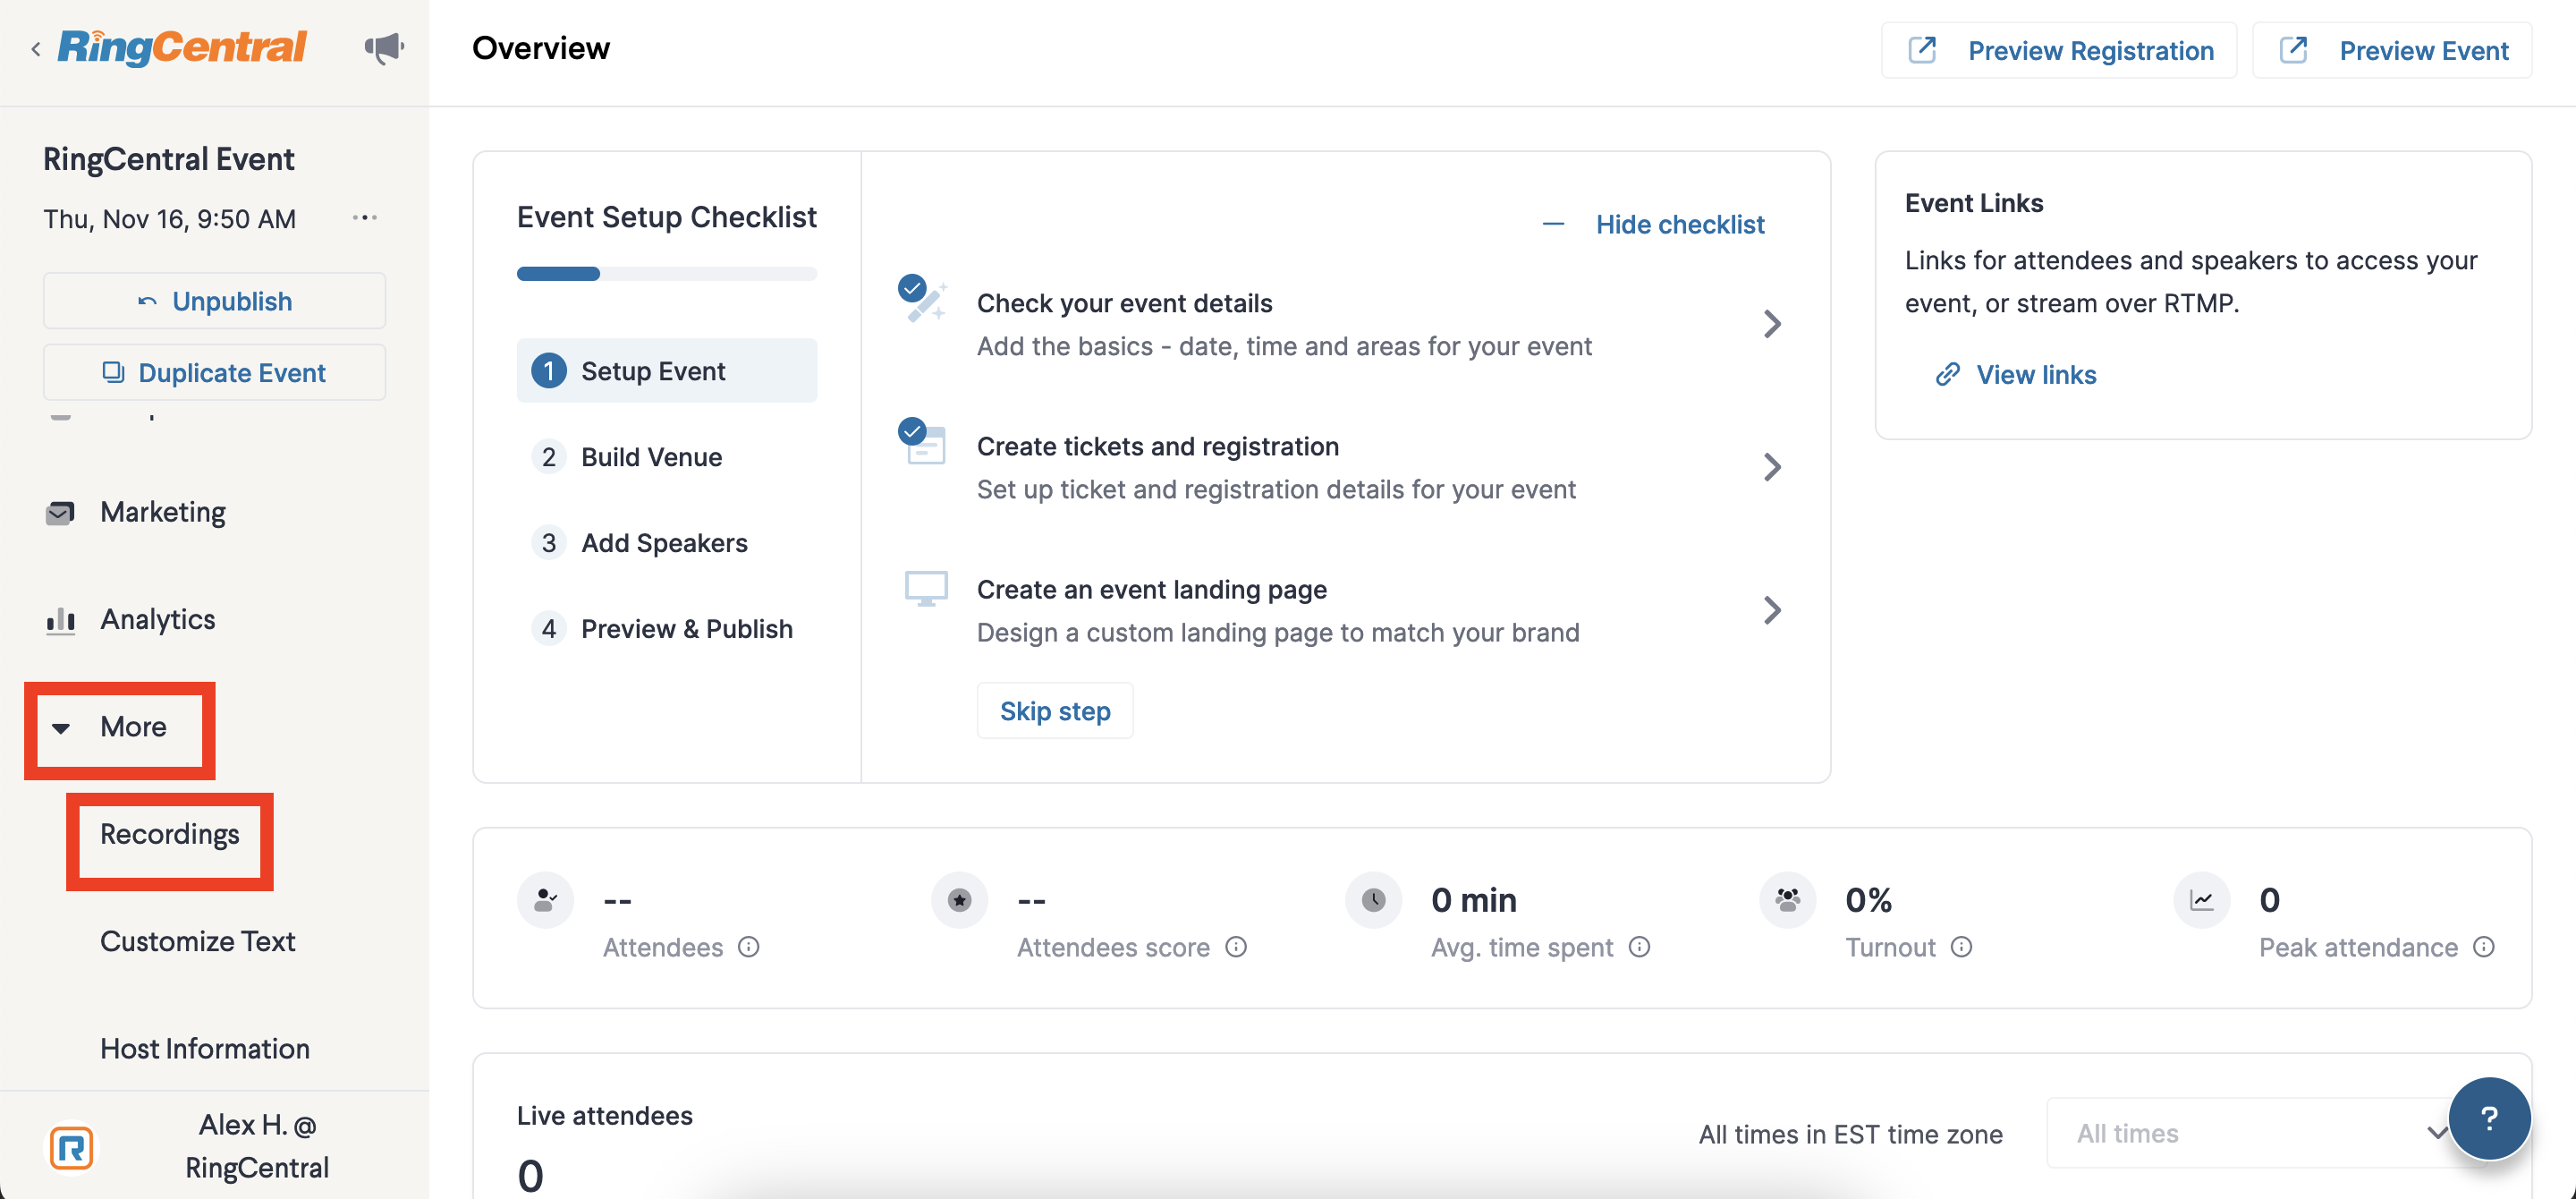
Task: Click the RingCentral Event title
Action: [168, 158]
